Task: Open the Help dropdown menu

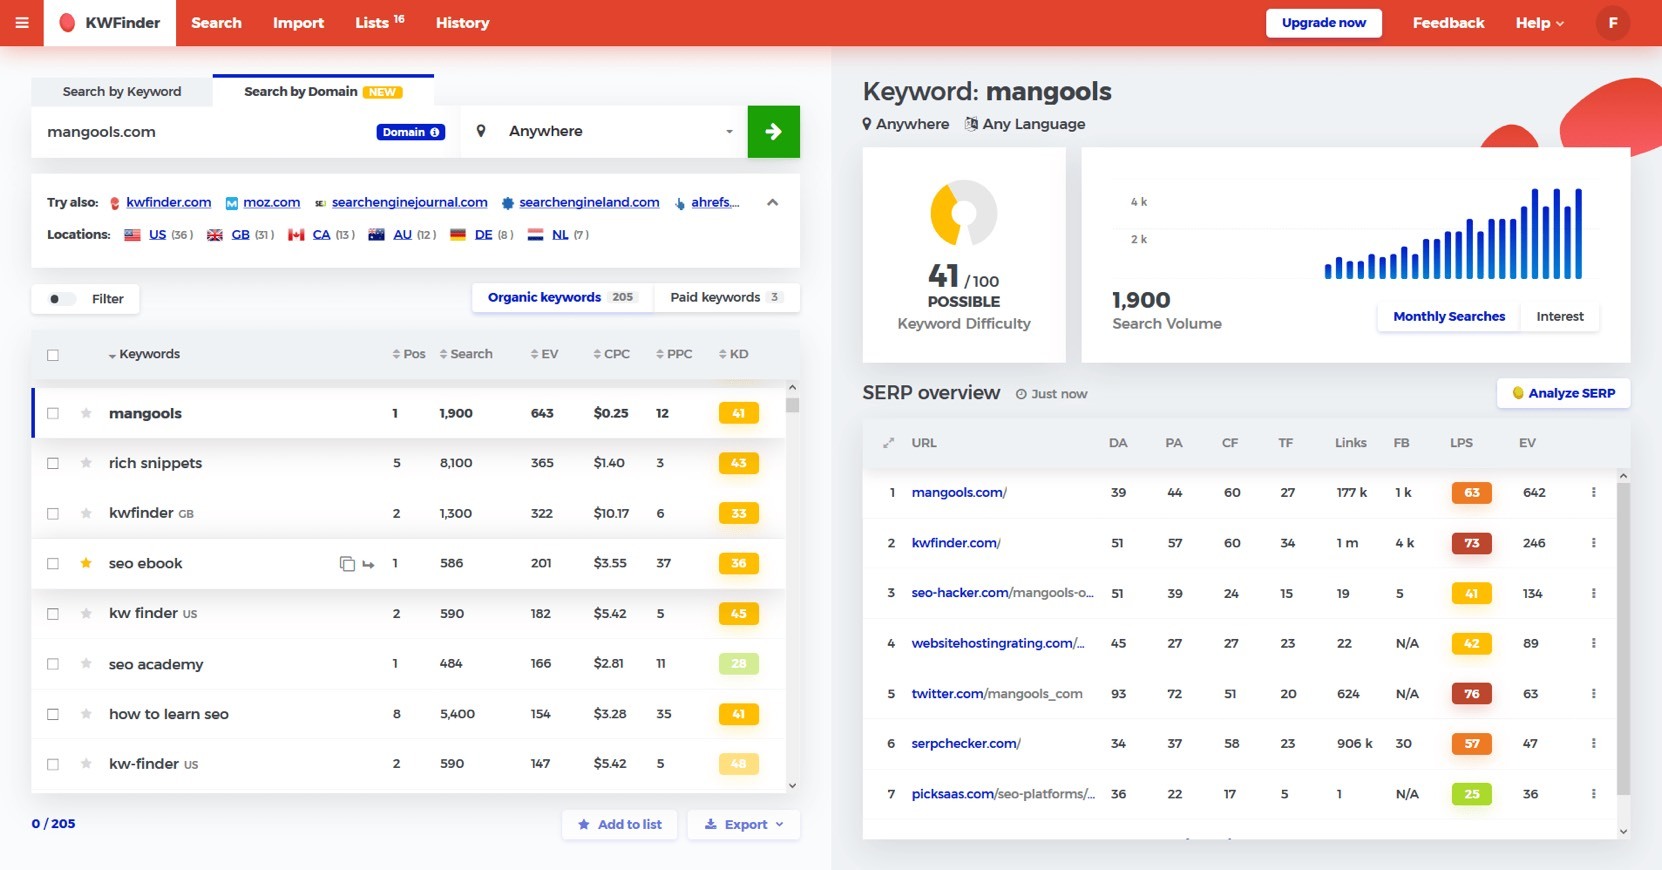Action: click(x=1539, y=22)
